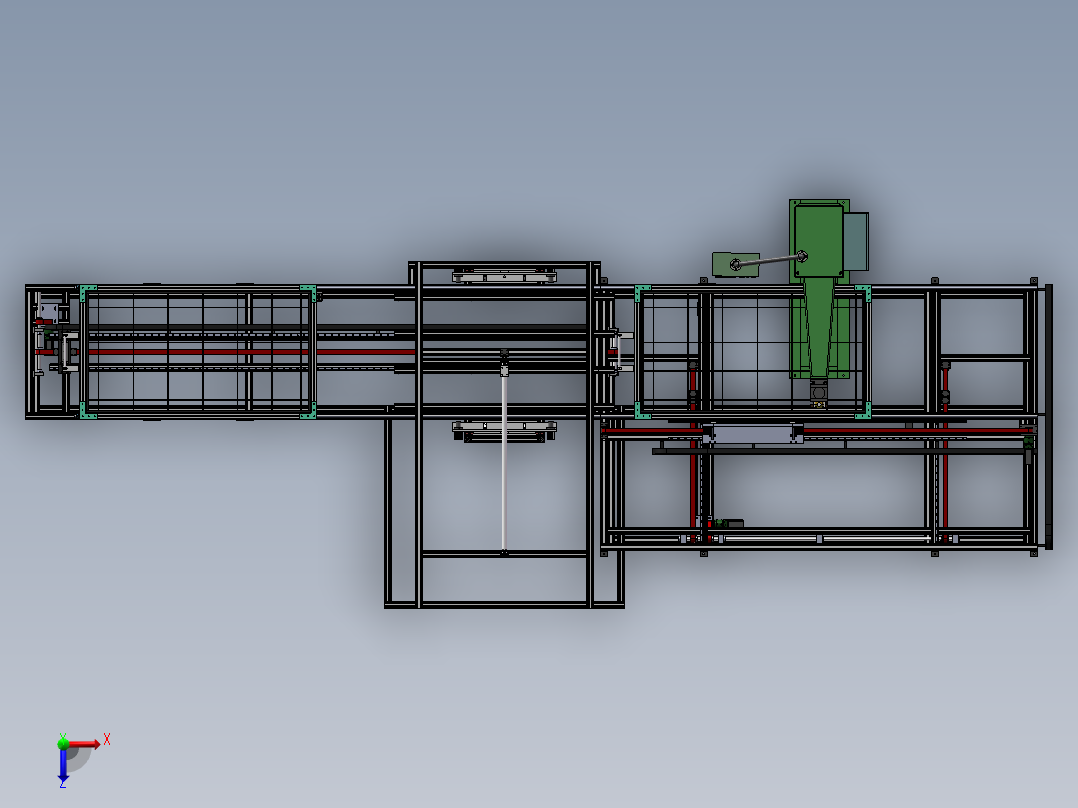Click the green Y axis ball on the triad

click(63, 743)
